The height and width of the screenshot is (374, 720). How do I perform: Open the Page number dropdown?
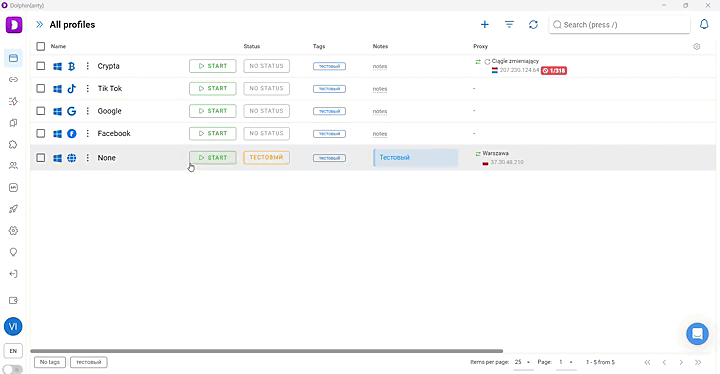[x=565, y=362]
